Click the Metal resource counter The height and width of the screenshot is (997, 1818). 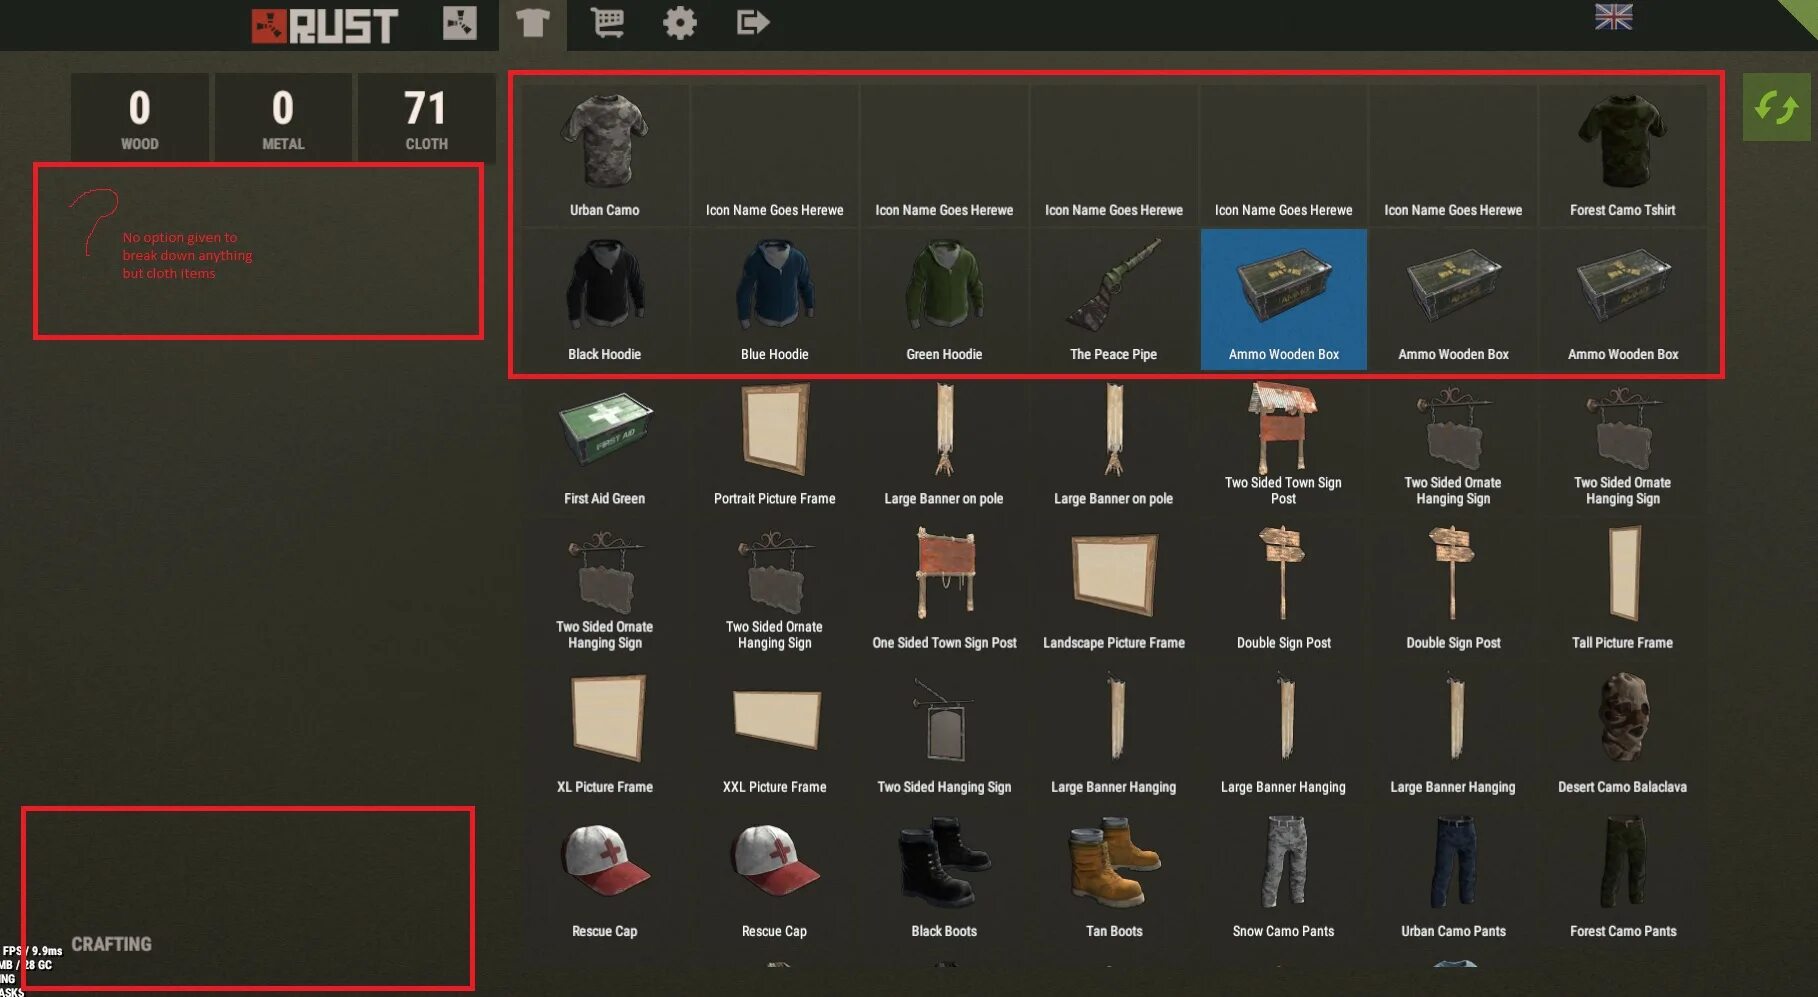283,117
